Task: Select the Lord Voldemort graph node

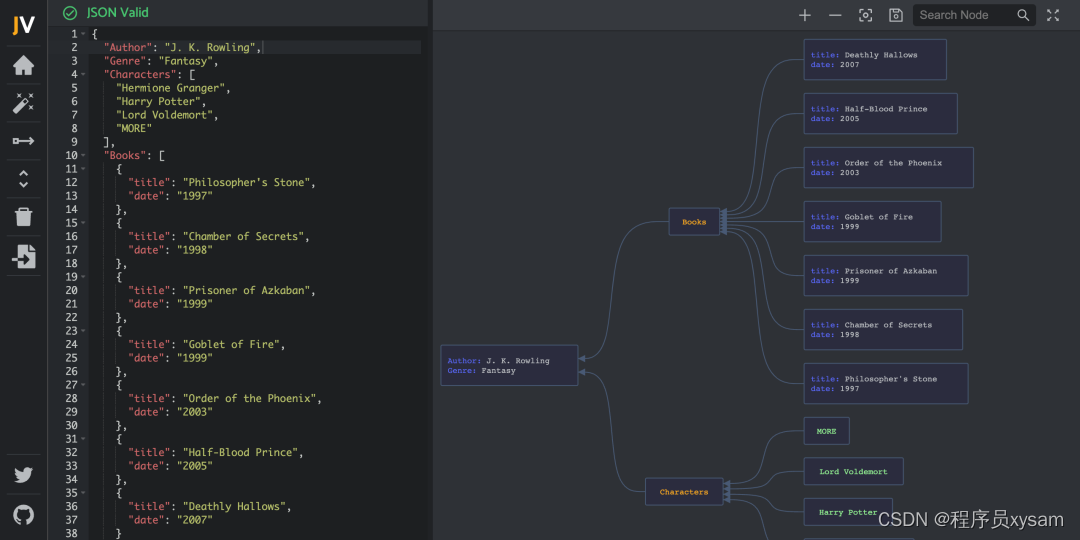Action: [x=853, y=472]
